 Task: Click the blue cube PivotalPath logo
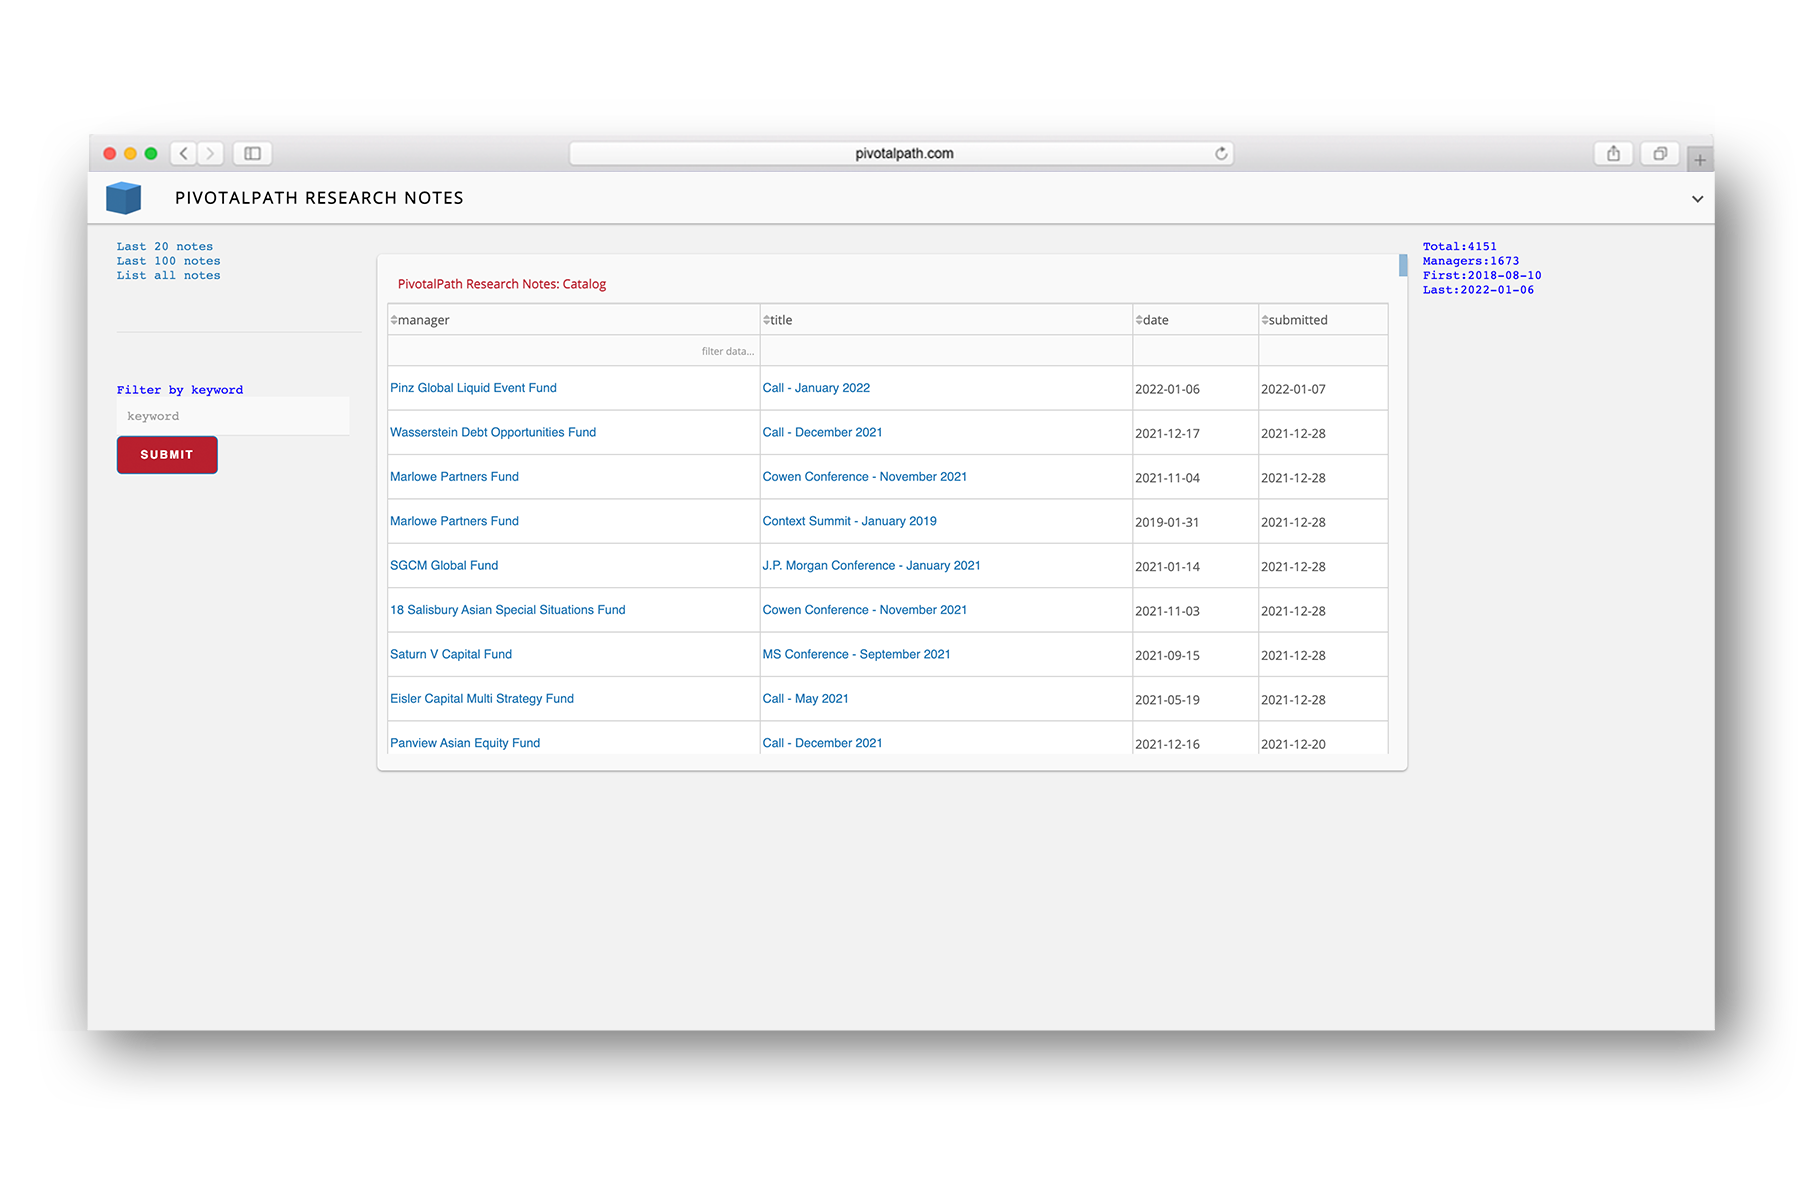(124, 198)
